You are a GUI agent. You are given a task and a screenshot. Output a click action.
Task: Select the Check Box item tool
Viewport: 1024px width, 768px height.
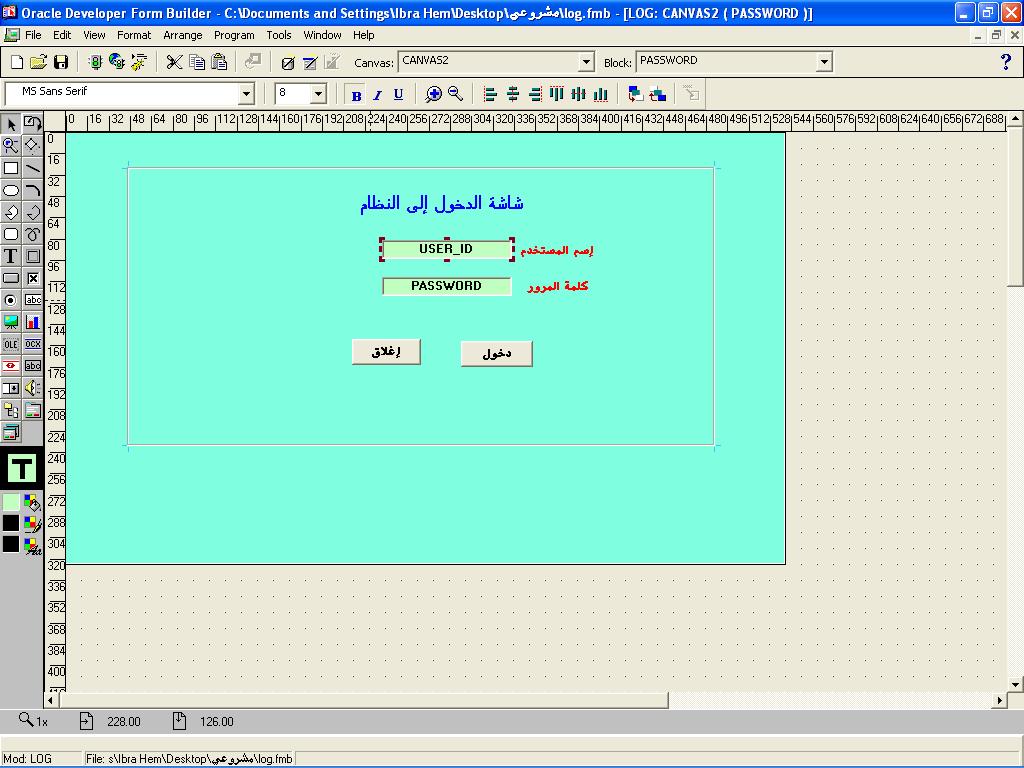[x=33, y=278]
